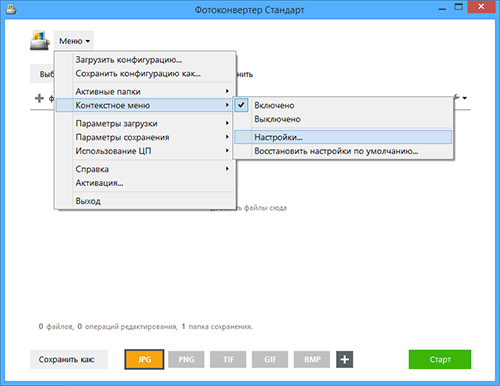
Task: Select JPG output format
Action: (x=144, y=359)
